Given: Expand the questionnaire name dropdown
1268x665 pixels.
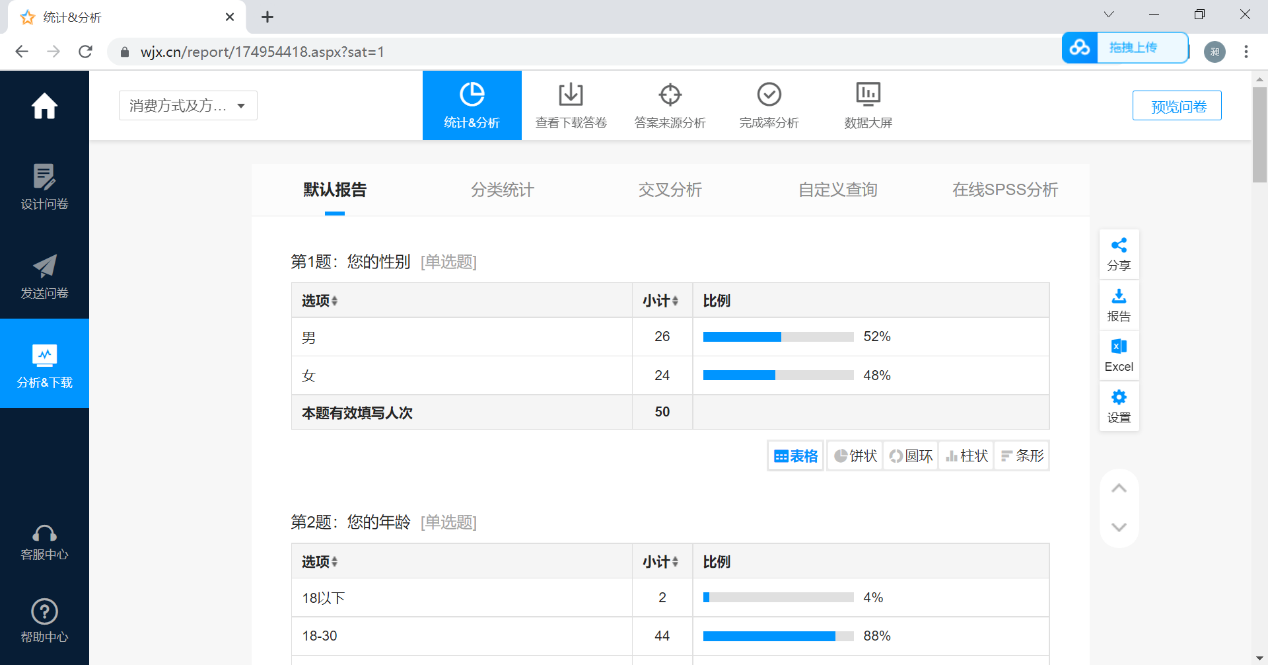Looking at the screenshot, I should click(x=188, y=106).
